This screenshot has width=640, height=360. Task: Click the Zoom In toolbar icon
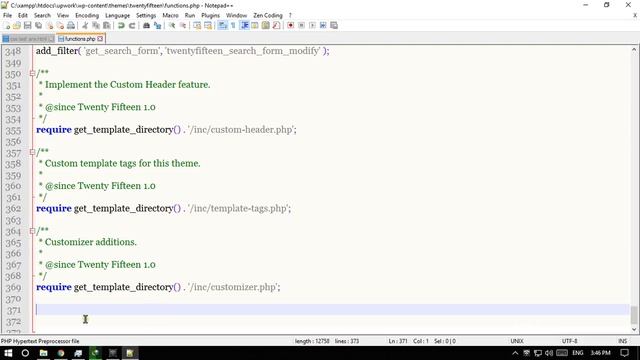[172, 25]
